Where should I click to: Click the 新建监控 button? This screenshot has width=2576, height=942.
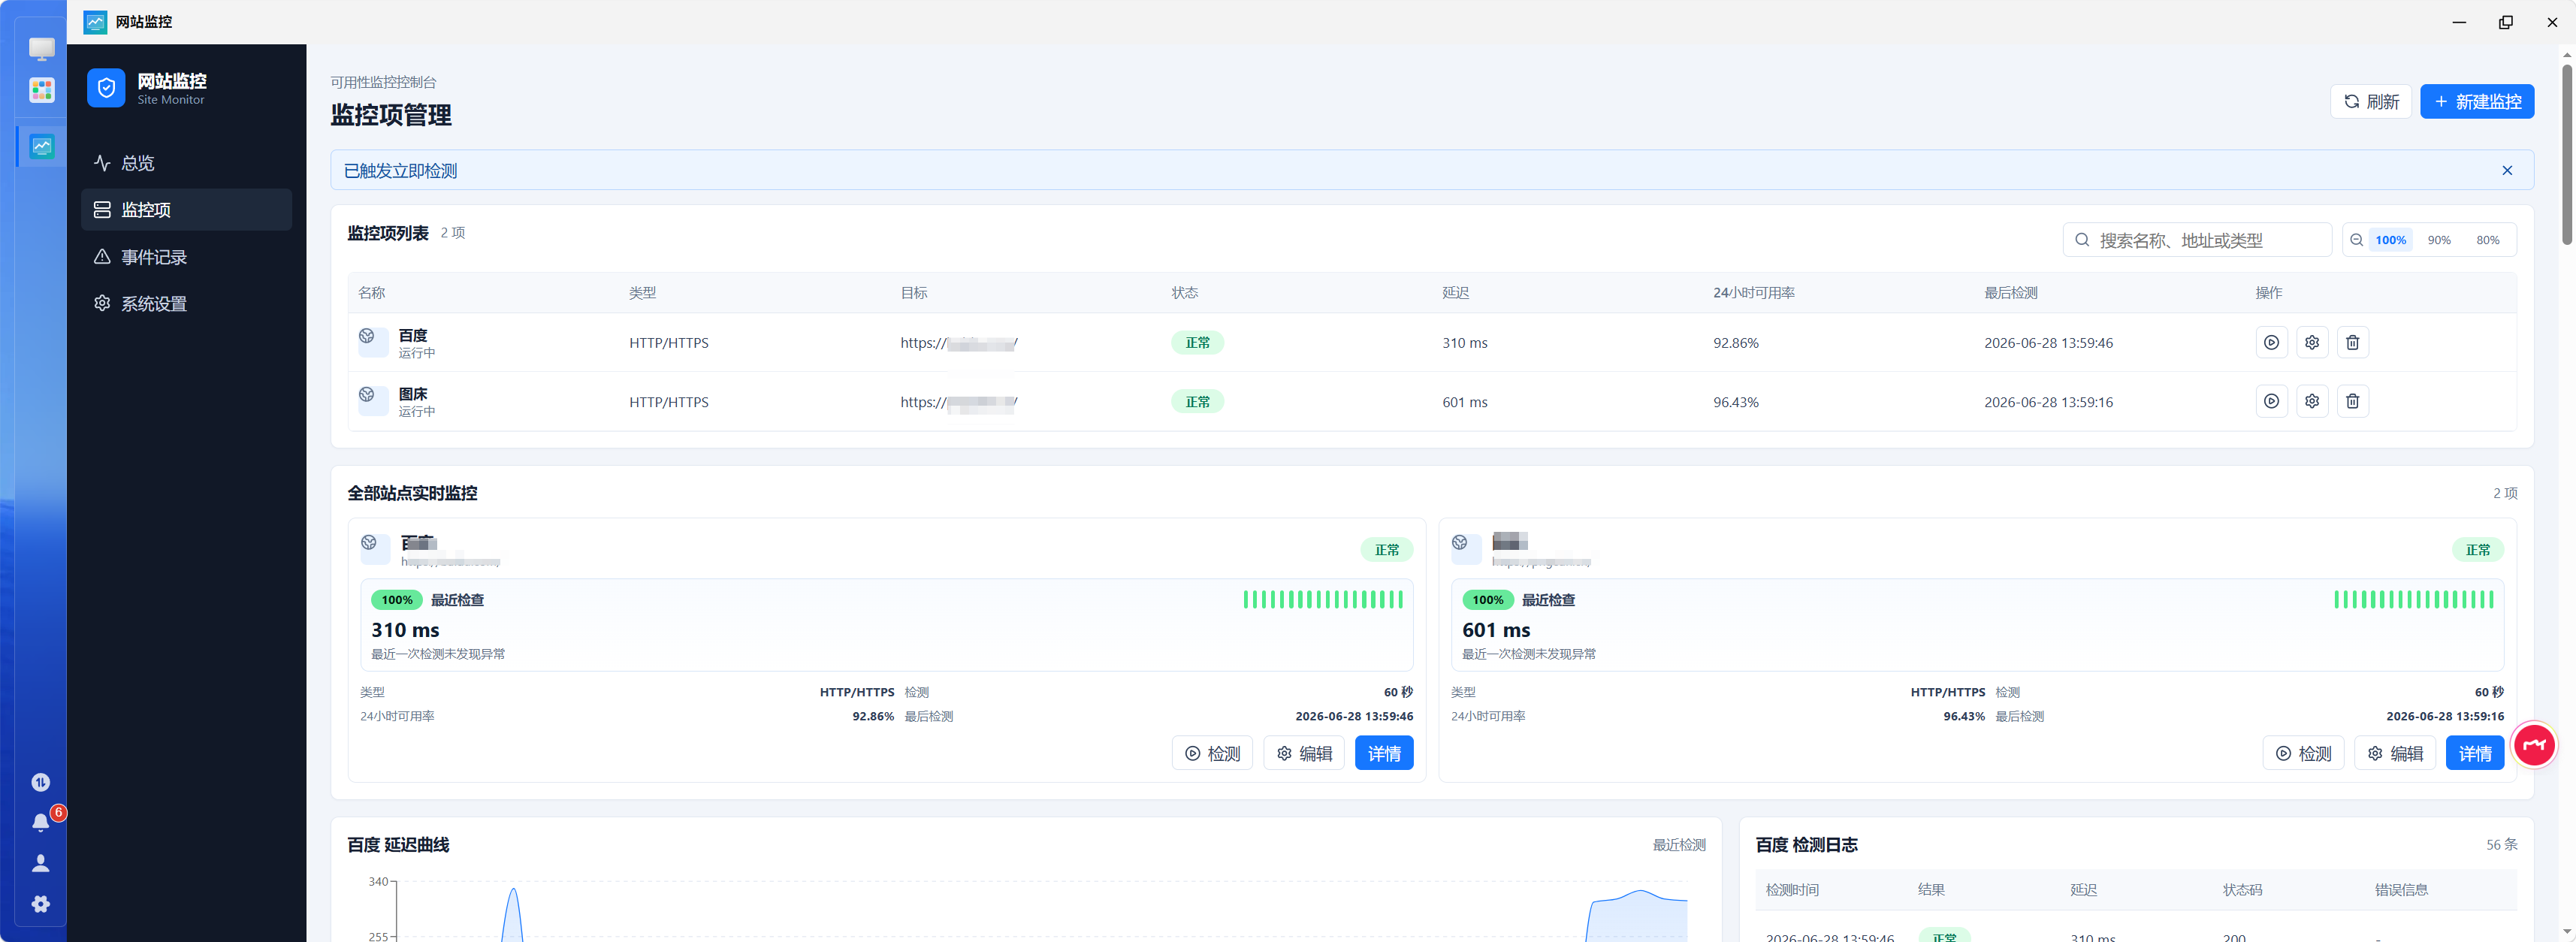(x=2476, y=102)
